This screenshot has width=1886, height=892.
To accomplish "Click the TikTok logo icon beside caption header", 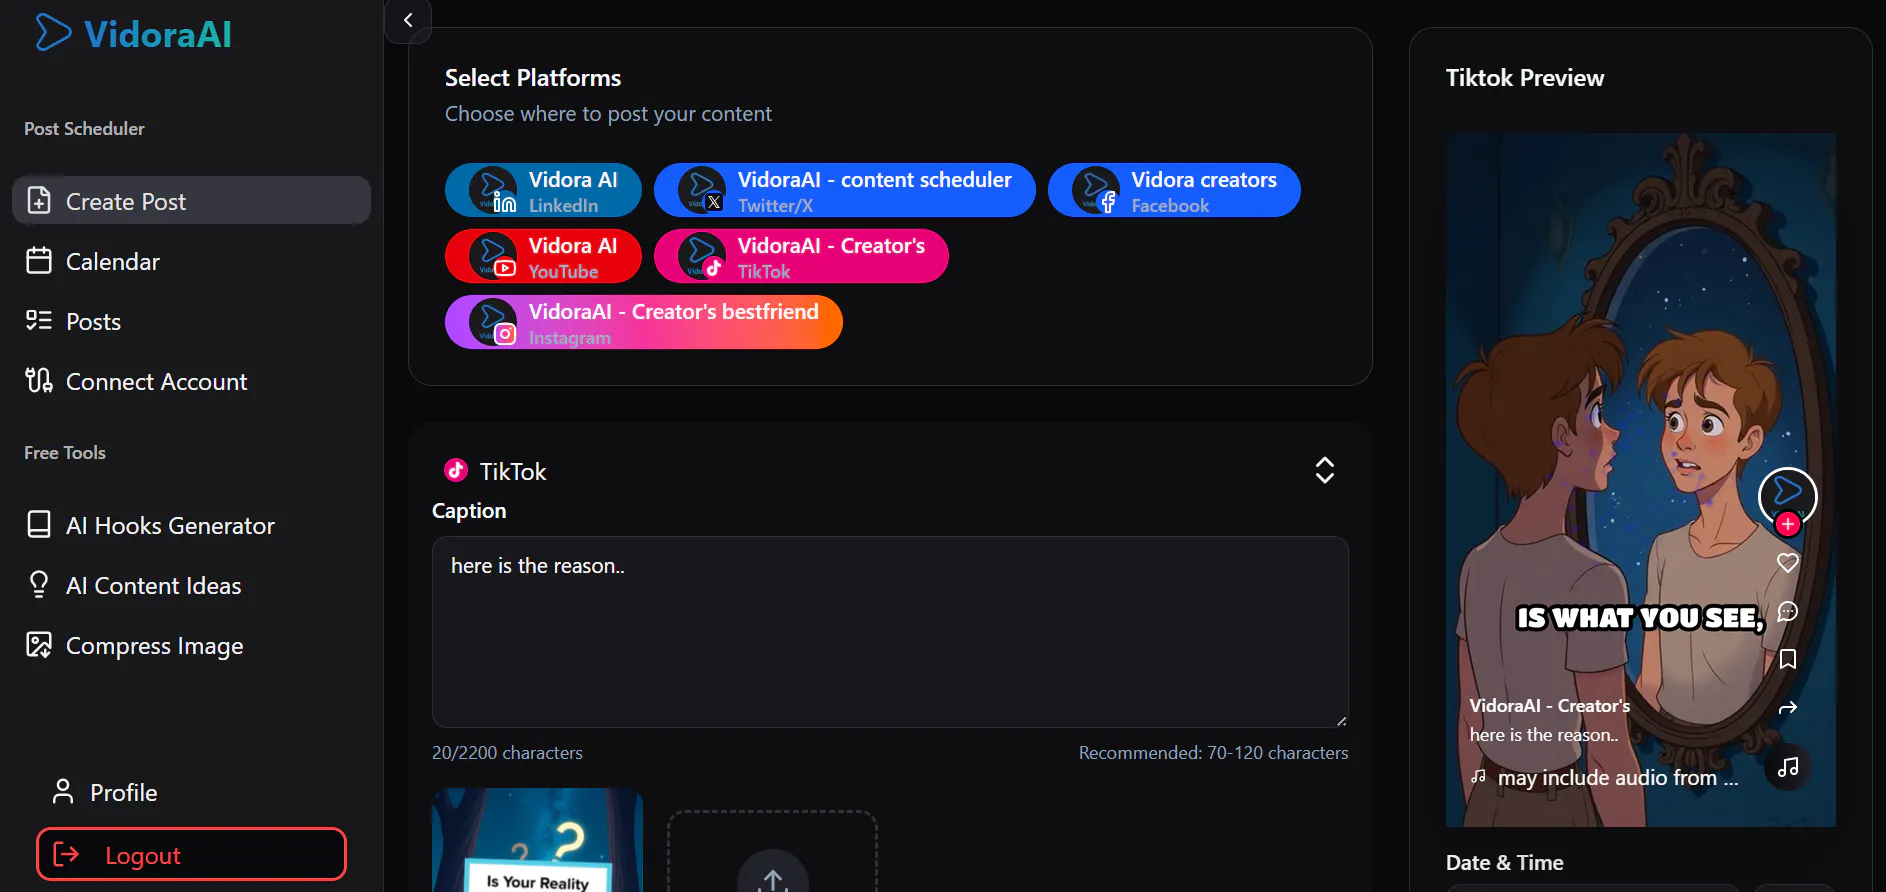I will click(x=456, y=470).
